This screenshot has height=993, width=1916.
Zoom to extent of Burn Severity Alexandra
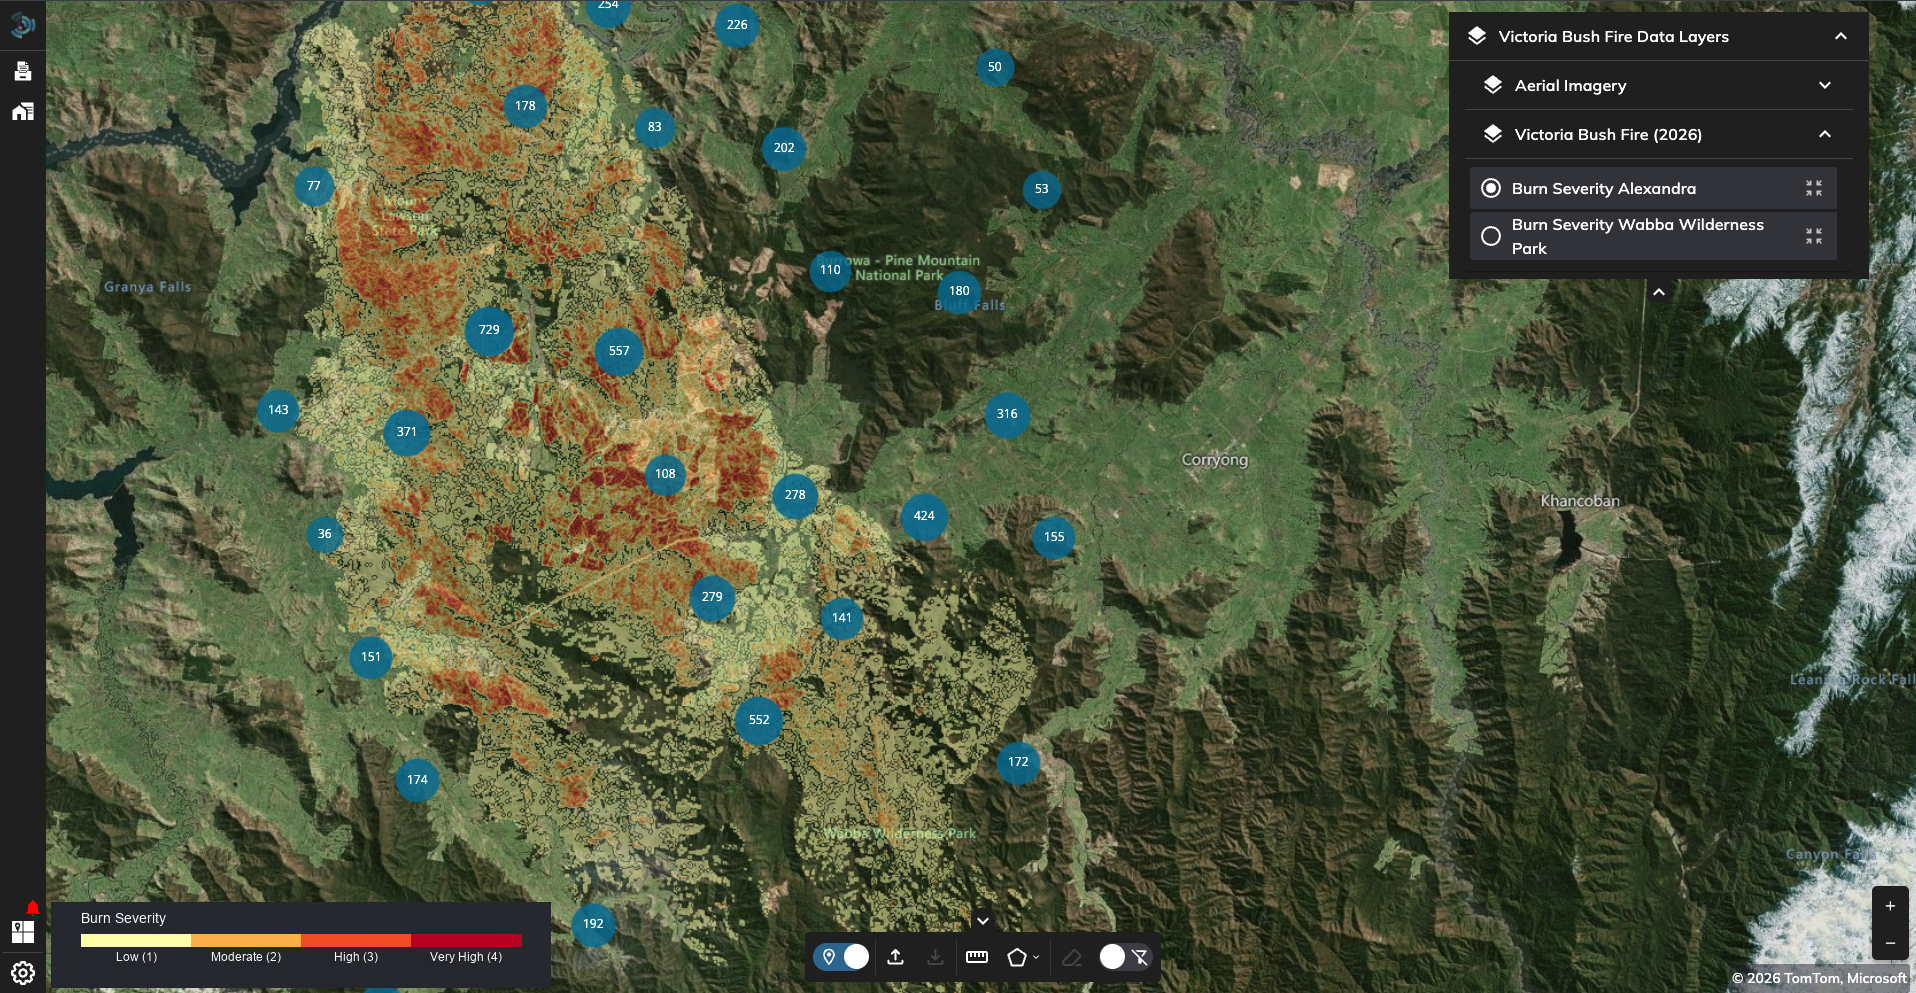tap(1814, 188)
